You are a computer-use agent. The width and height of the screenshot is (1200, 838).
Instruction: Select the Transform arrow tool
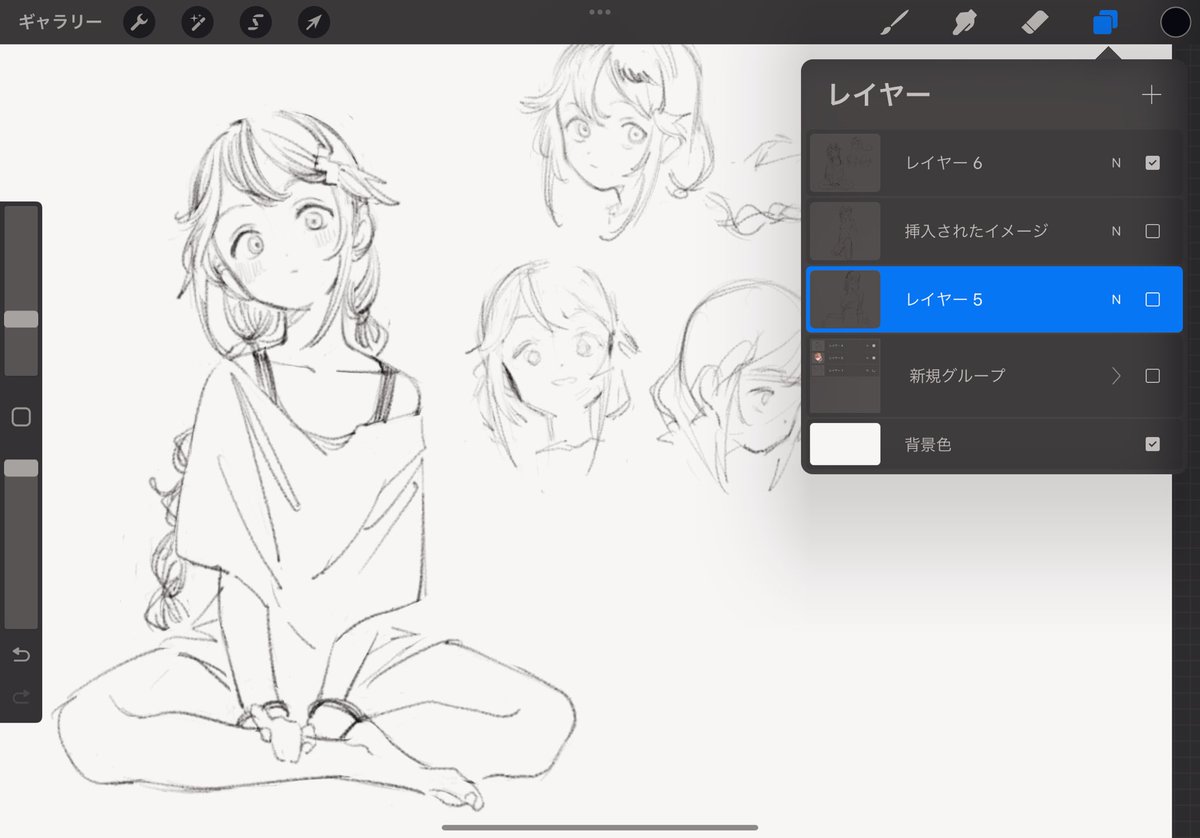tap(313, 22)
